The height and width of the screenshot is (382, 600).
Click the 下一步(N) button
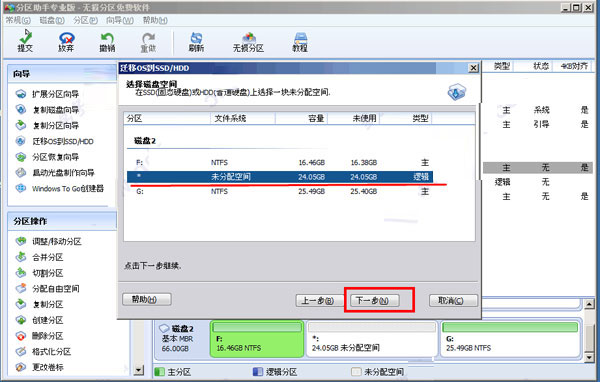click(x=375, y=300)
